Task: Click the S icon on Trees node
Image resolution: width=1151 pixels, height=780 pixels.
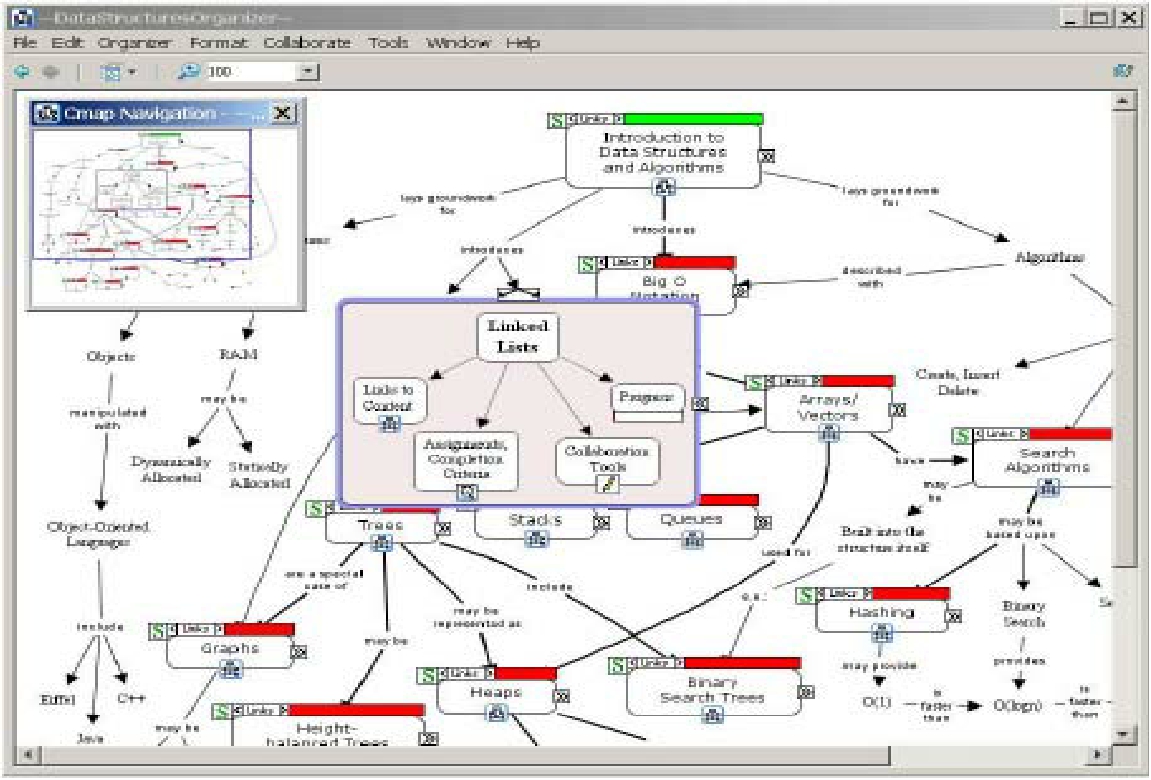Action: click(316, 509)
